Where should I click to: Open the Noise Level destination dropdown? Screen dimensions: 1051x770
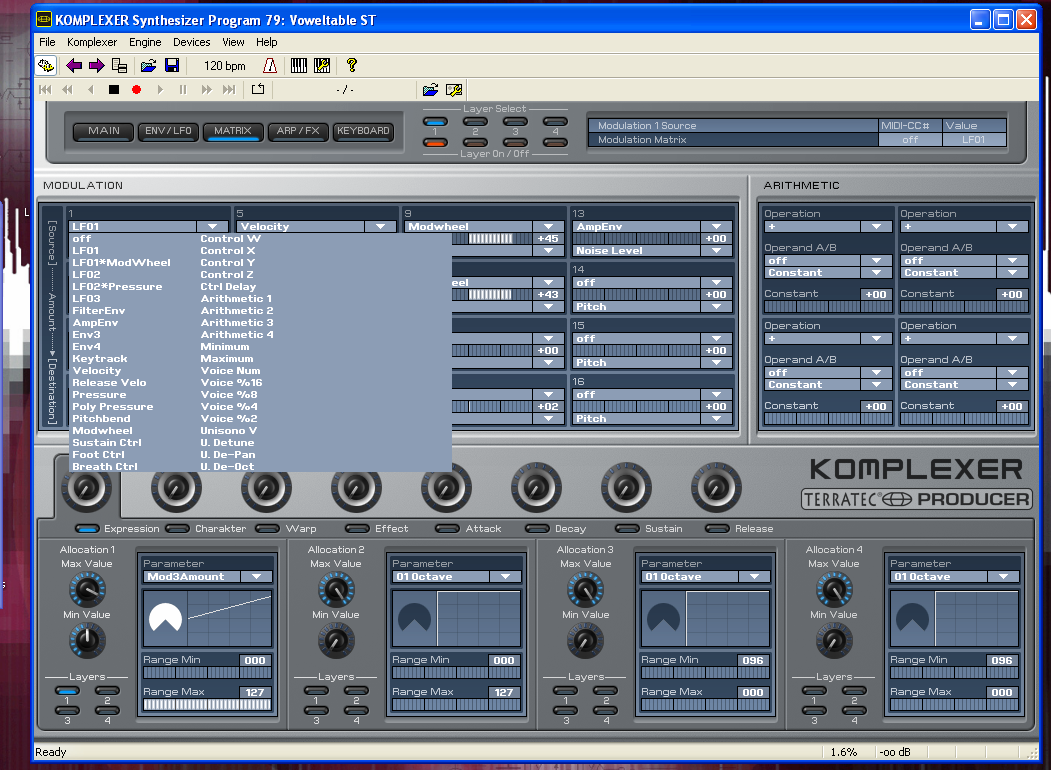(717, 251)
